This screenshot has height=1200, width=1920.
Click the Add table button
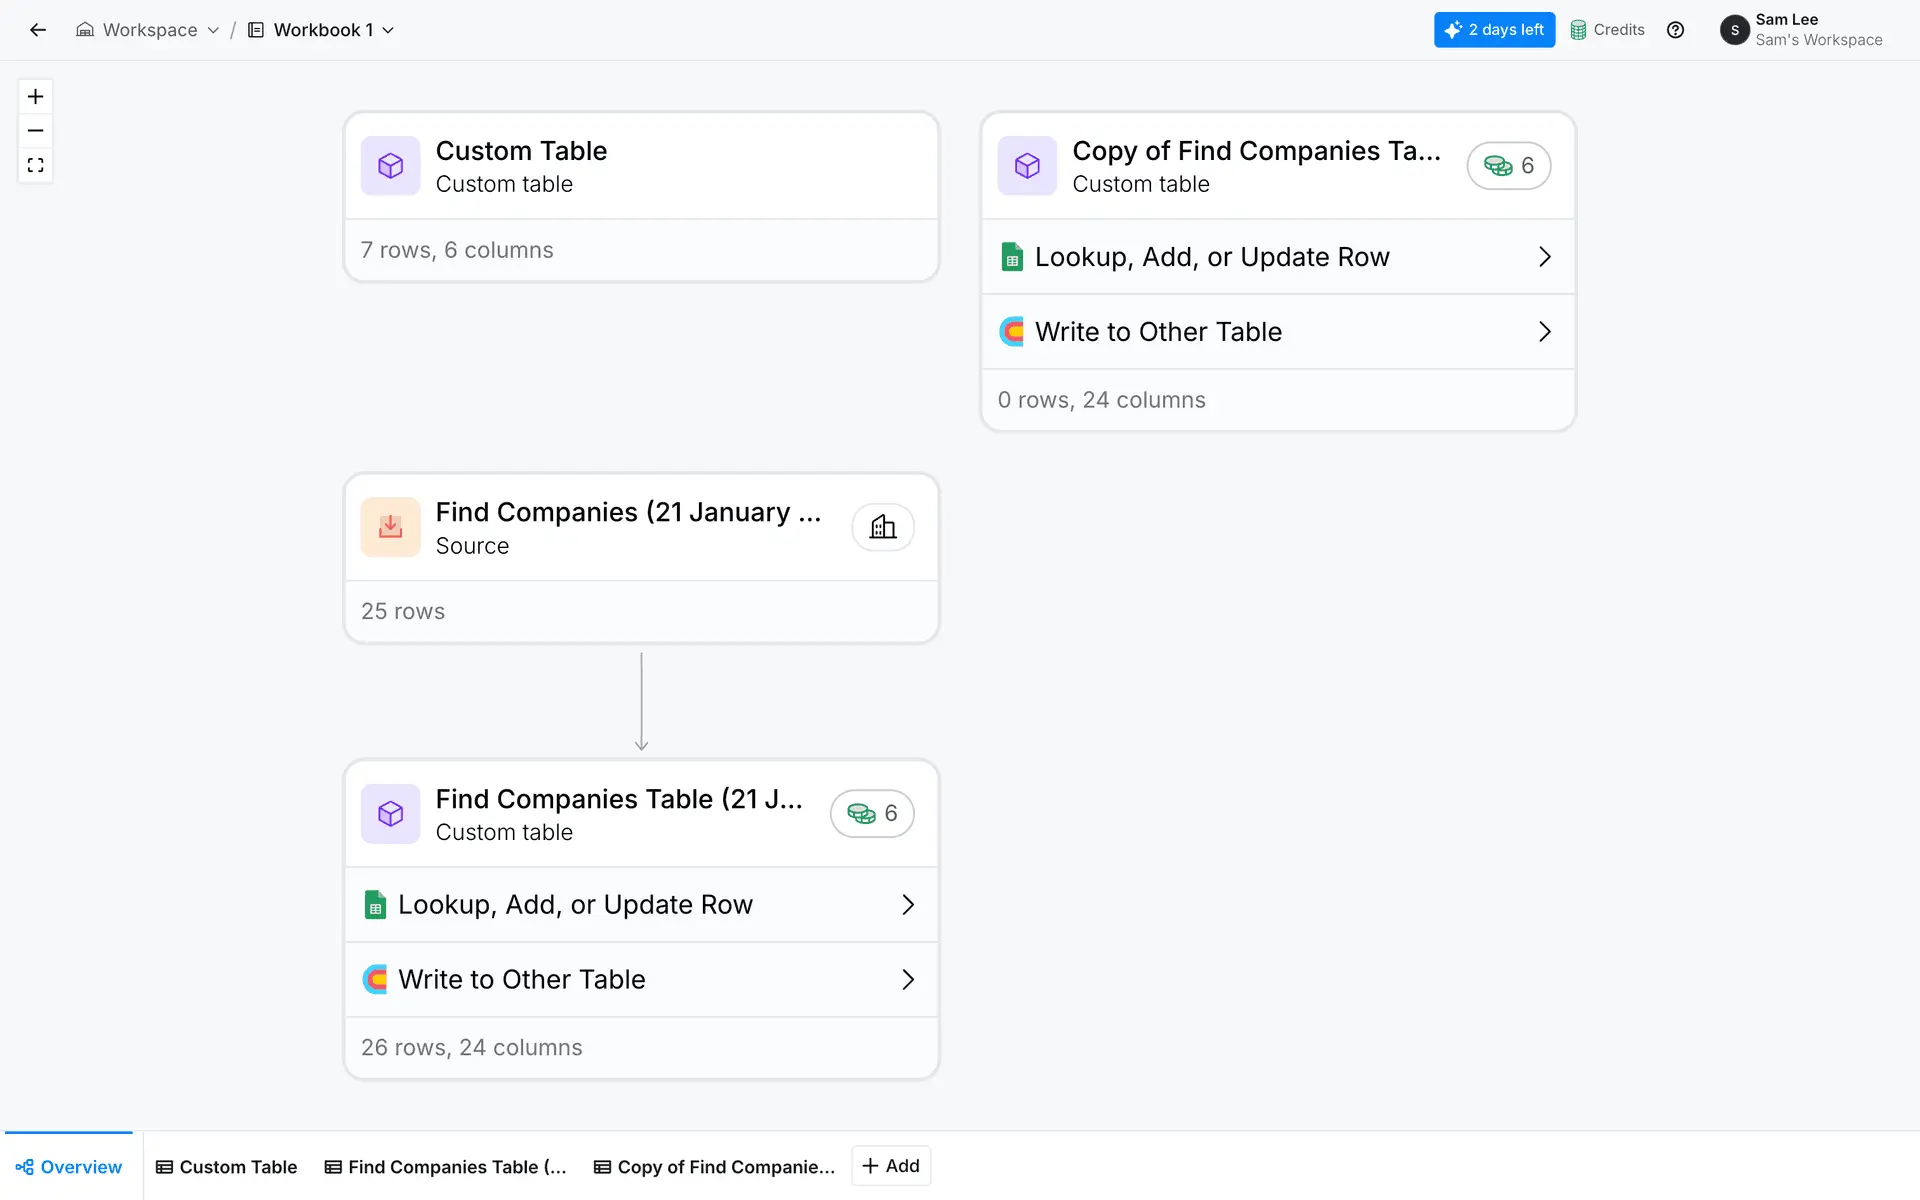click(x=891, y=1166)
